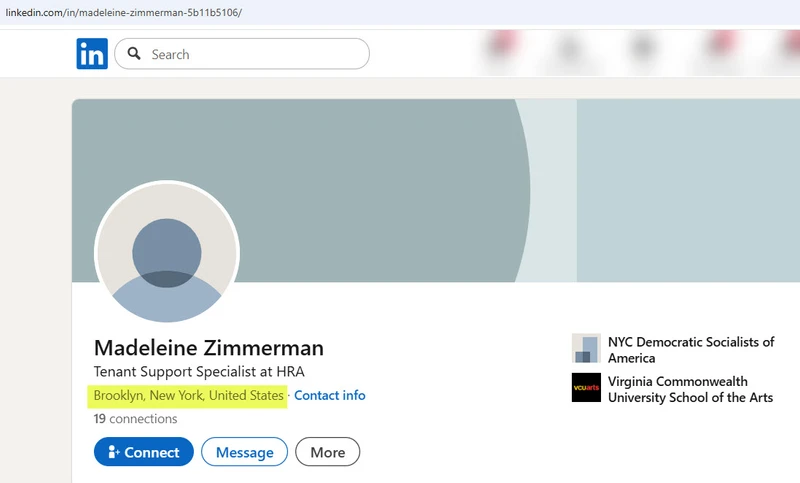Click the Tenant Support Specialist headline

click(x=198, y=372)
